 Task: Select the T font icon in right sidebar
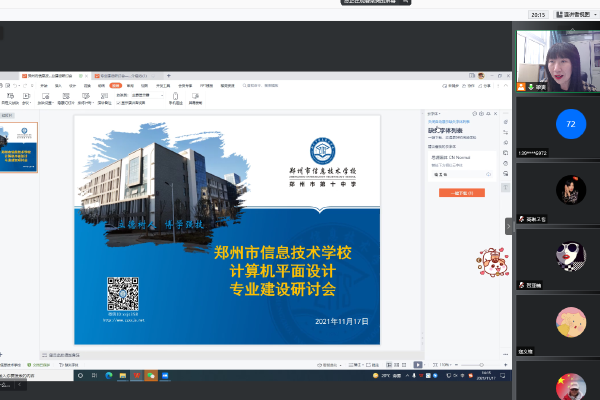click(505, 187)
